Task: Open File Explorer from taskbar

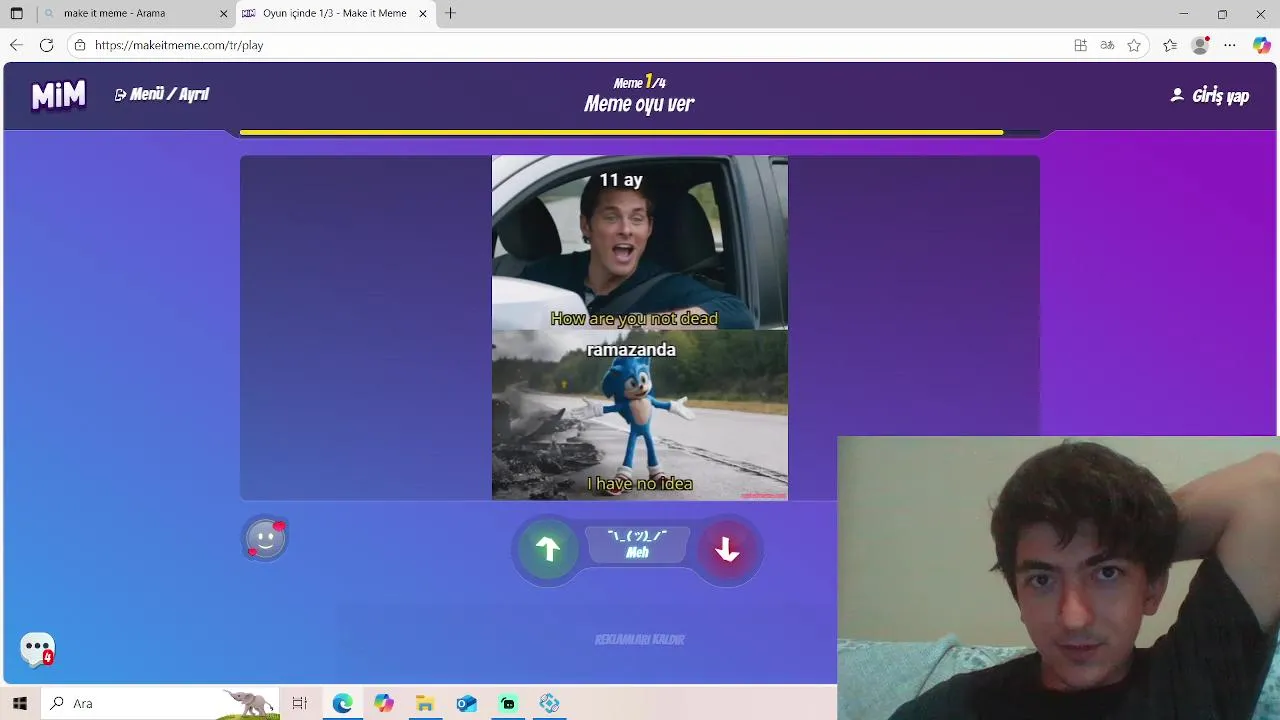Action: click(x=425, y=703)
